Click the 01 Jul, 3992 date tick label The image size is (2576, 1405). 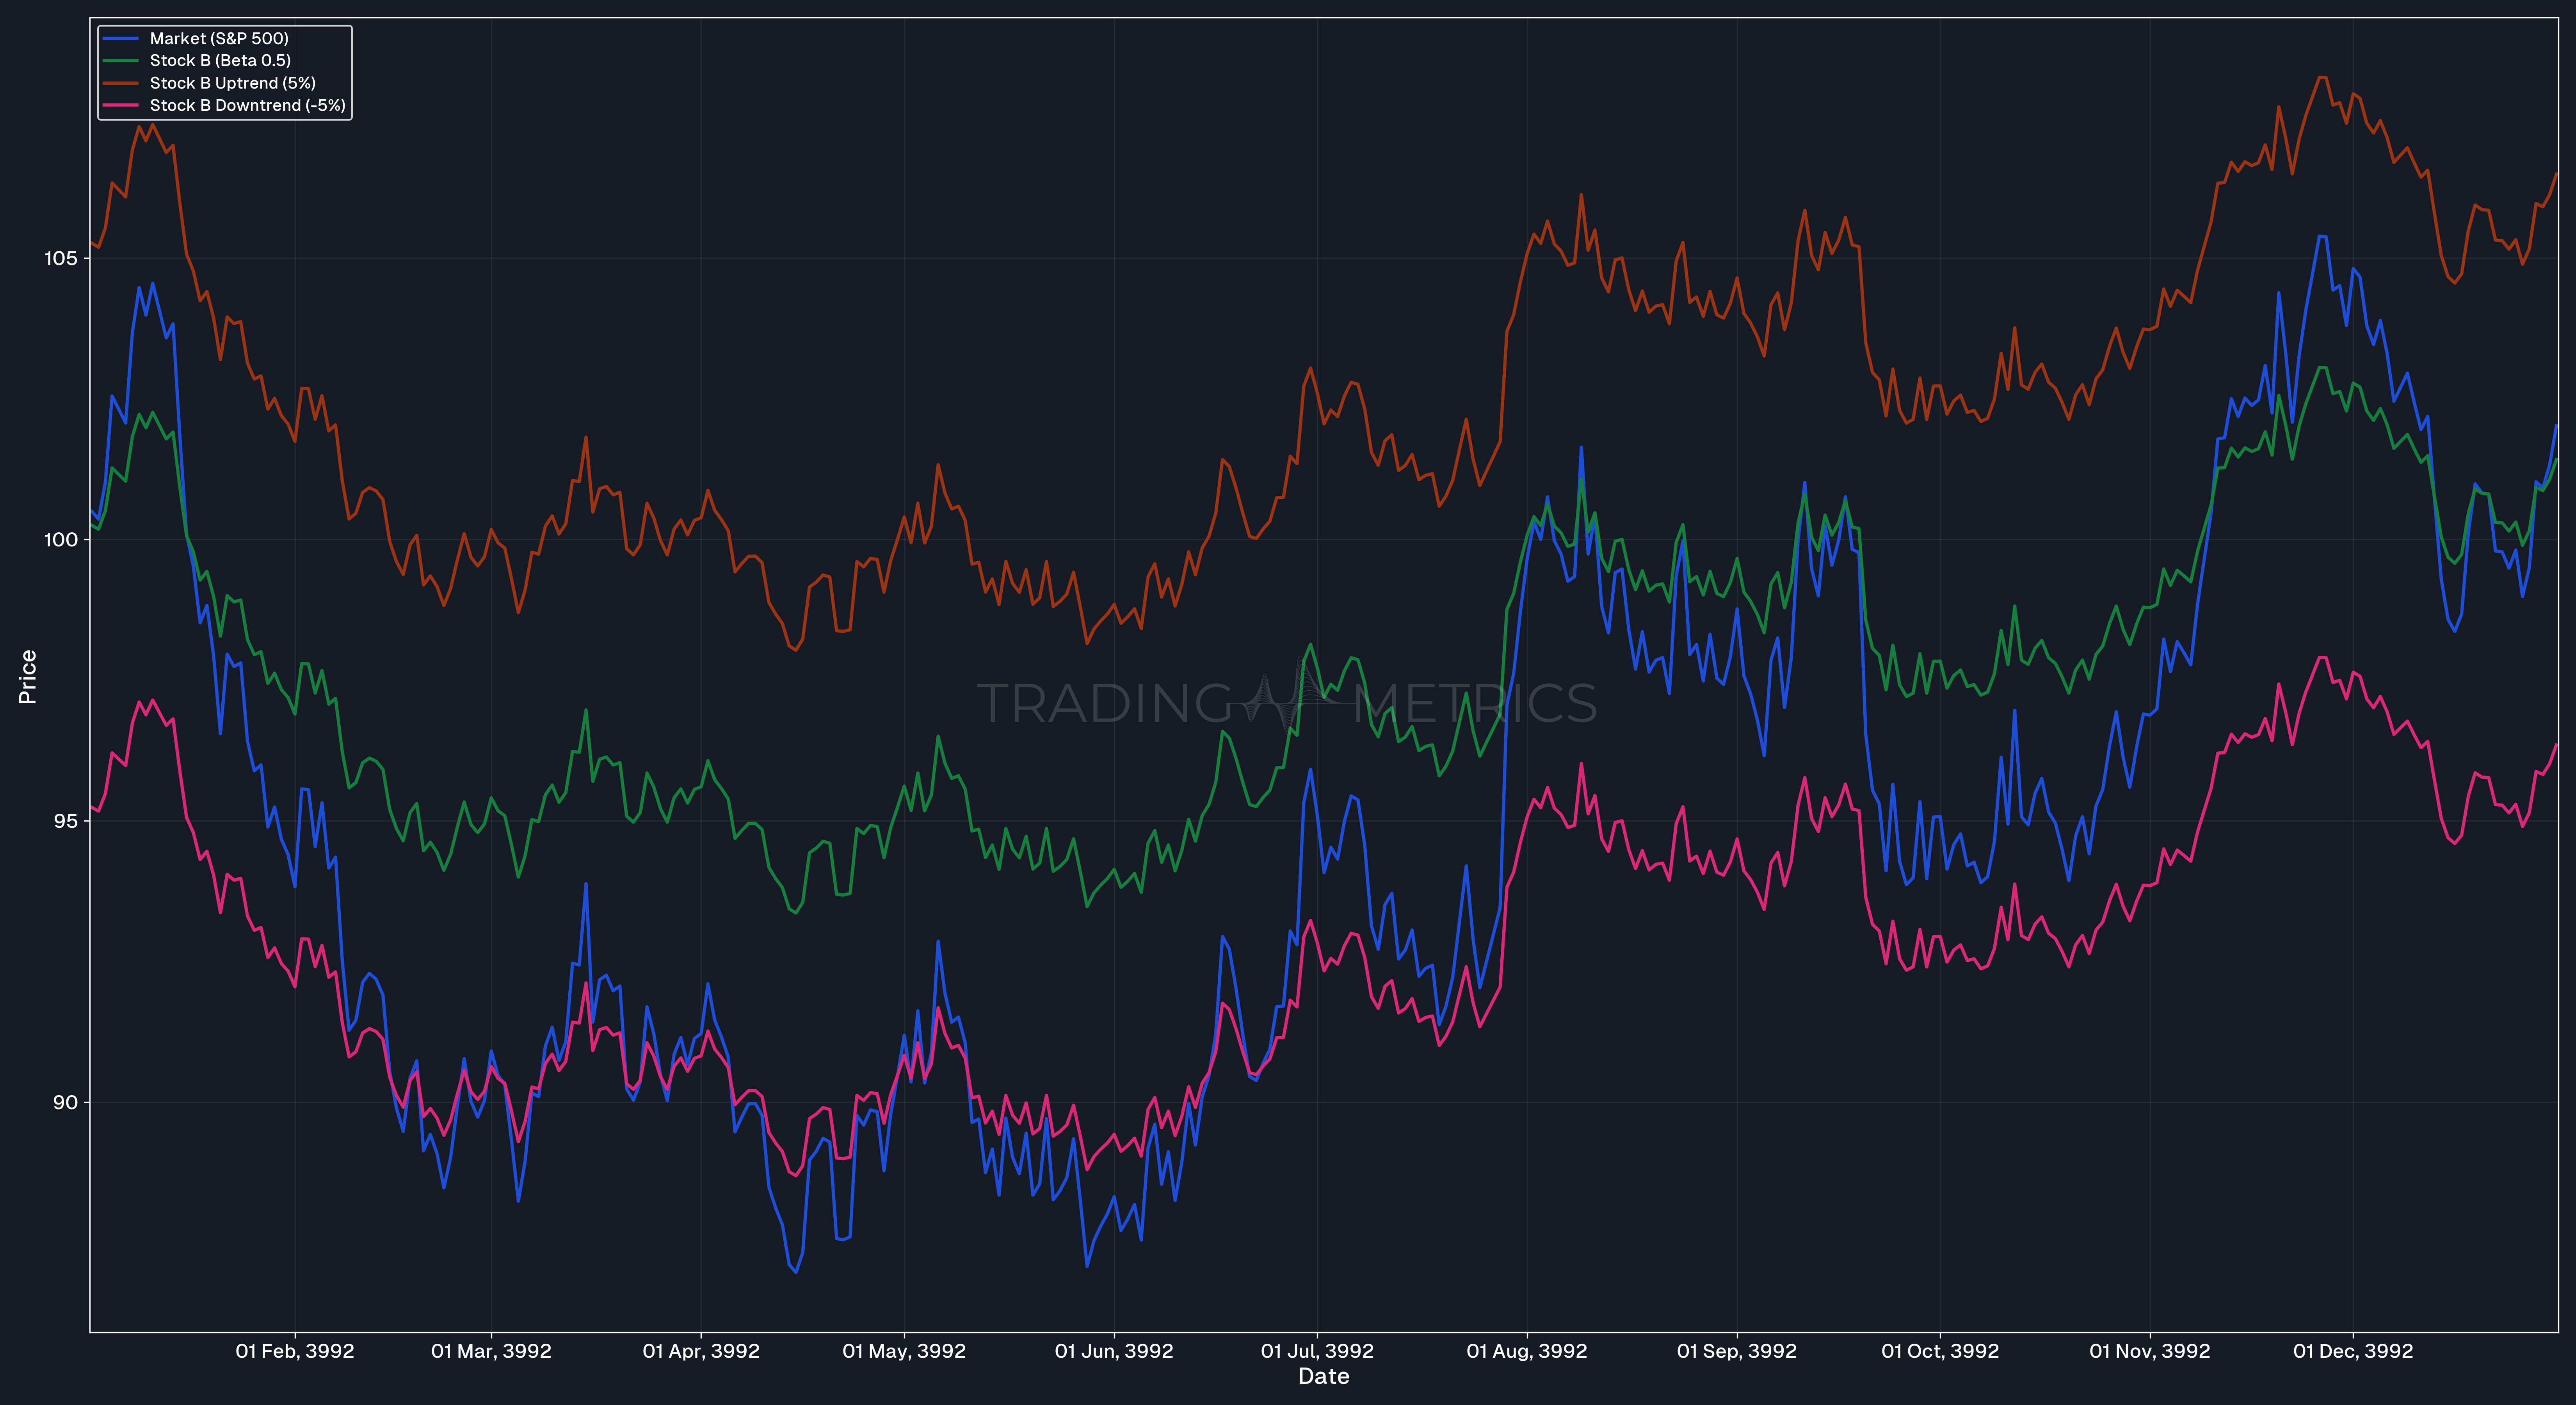pos(1317,1351)
